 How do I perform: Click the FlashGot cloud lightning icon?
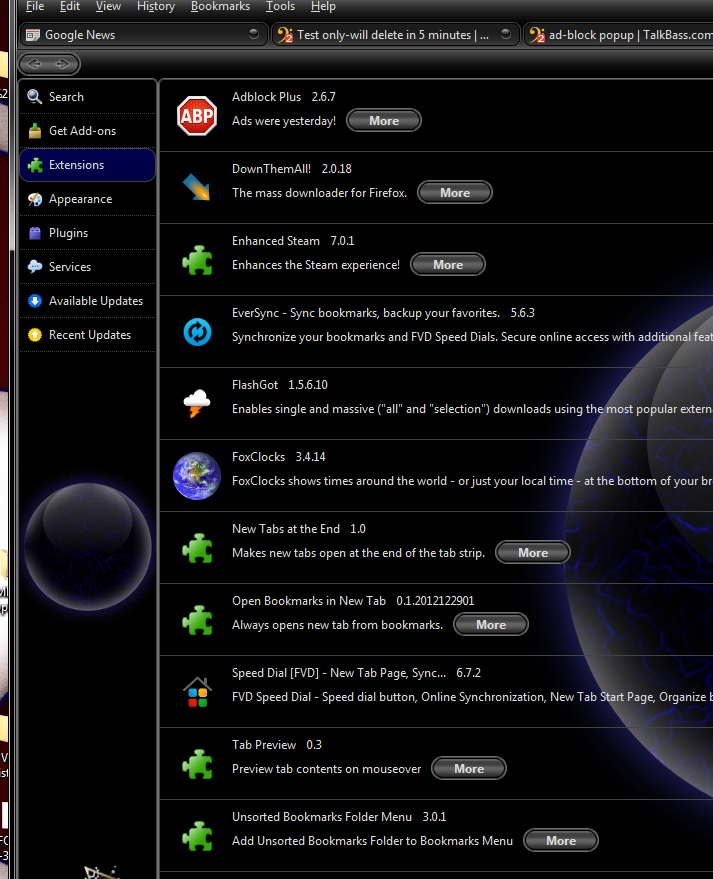click(x=197, y=404)
